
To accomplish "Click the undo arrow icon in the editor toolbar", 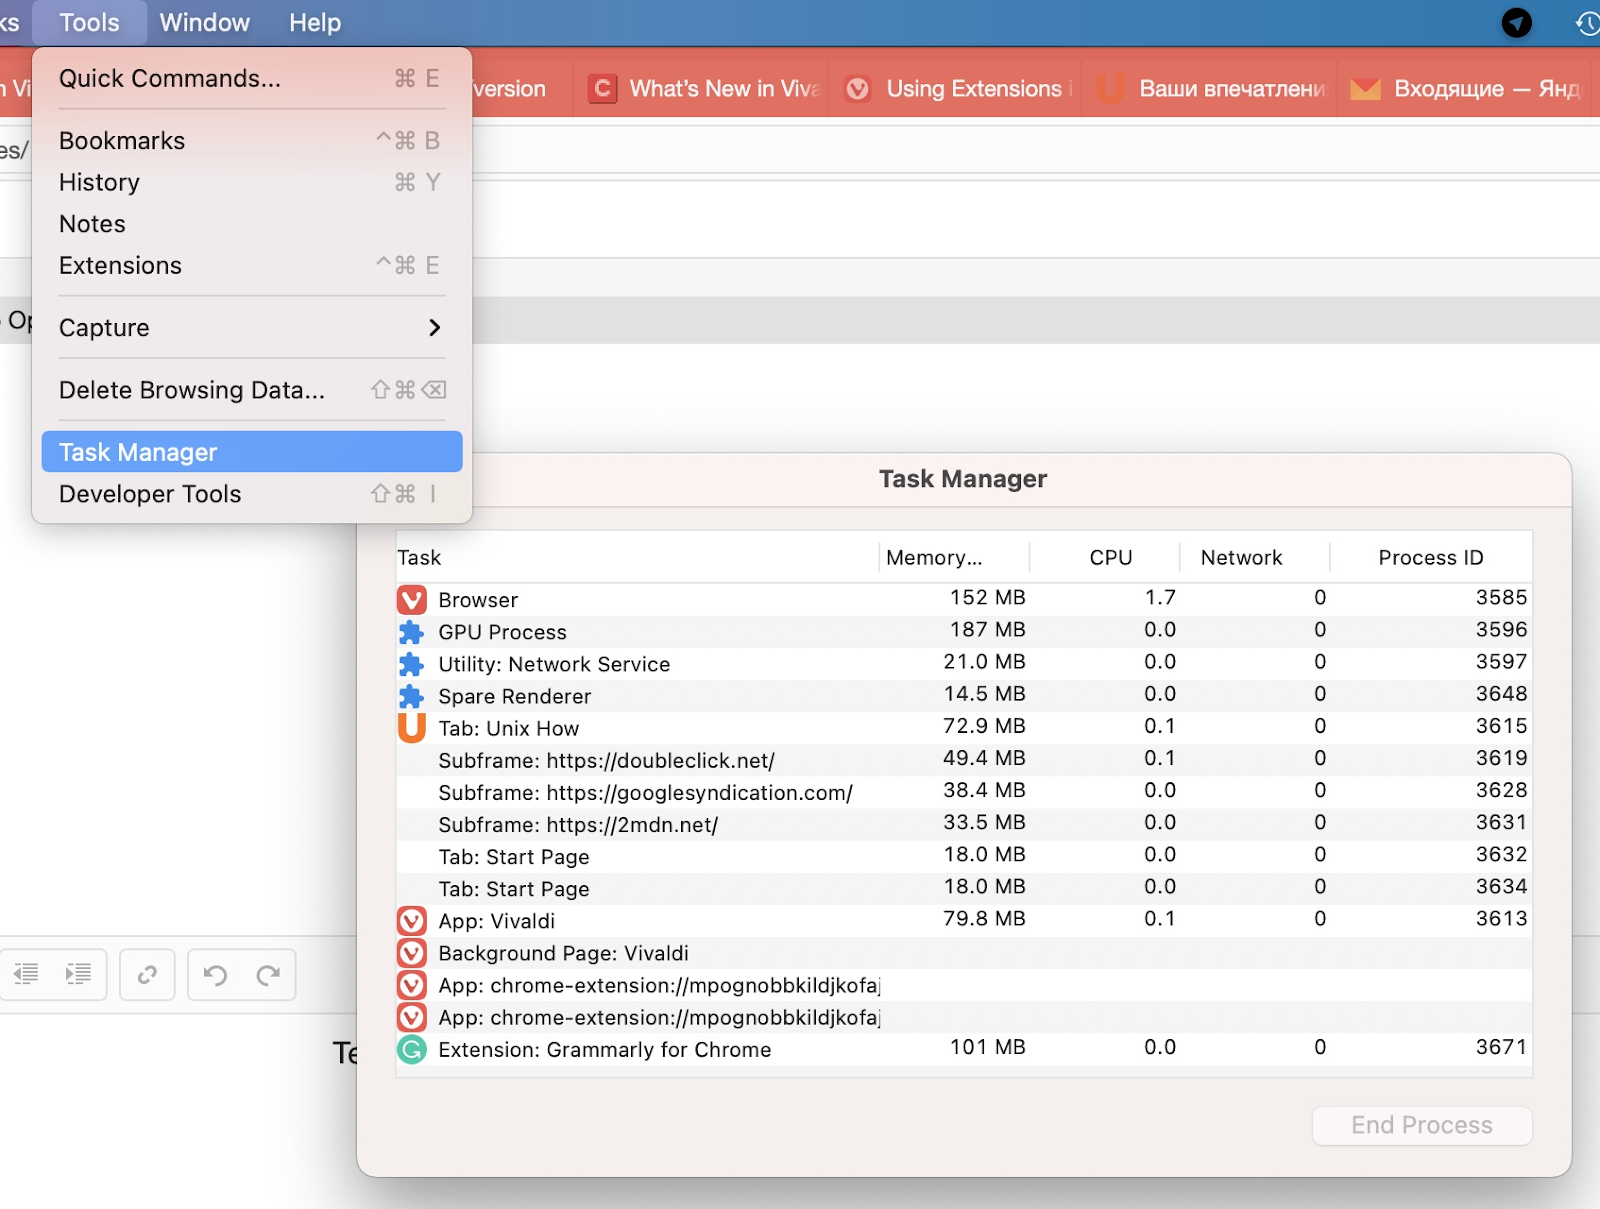I will click(x=215, y=975).
